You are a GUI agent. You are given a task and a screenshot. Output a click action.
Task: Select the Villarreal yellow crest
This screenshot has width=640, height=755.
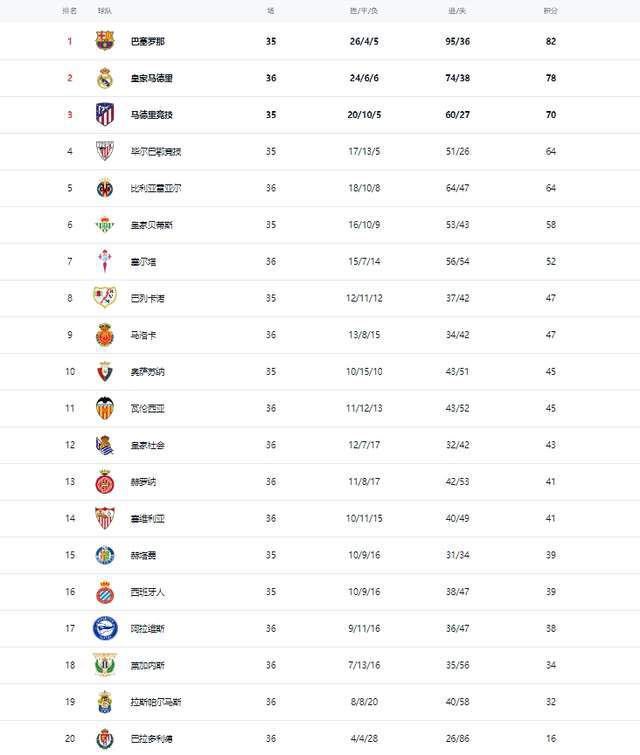click(104, 188)
